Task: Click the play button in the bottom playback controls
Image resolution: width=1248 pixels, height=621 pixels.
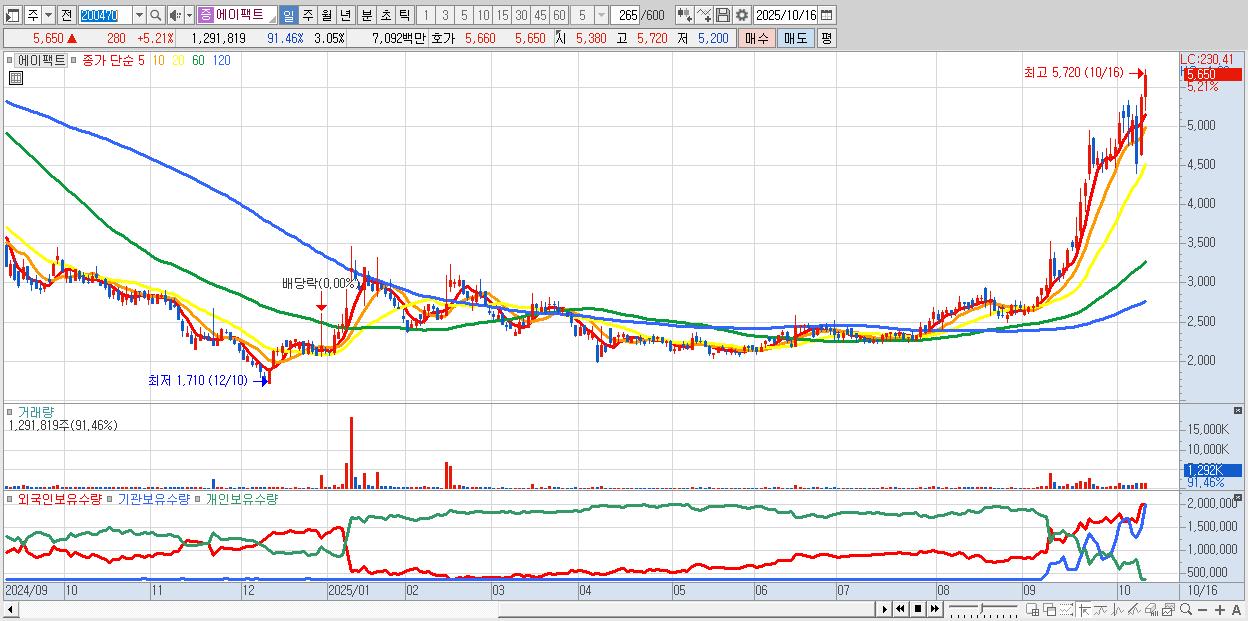Action: [885, 609]
